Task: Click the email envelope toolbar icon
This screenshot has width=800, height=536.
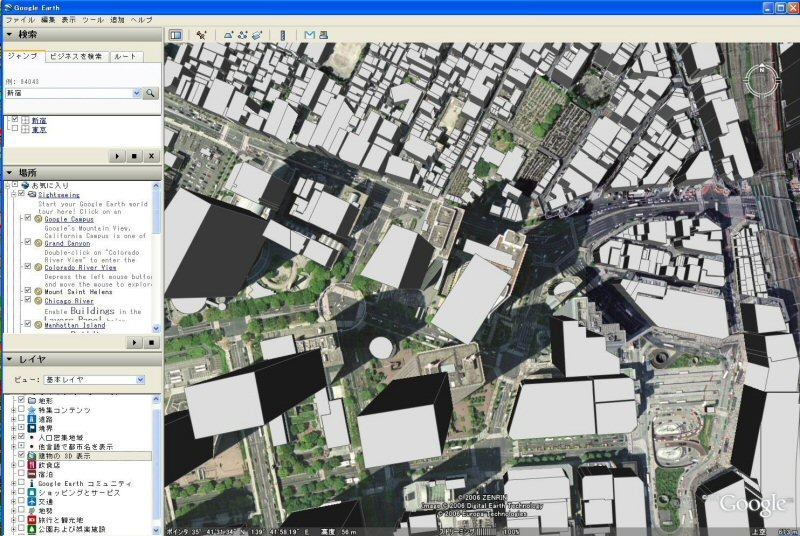Action: (309, 35)
